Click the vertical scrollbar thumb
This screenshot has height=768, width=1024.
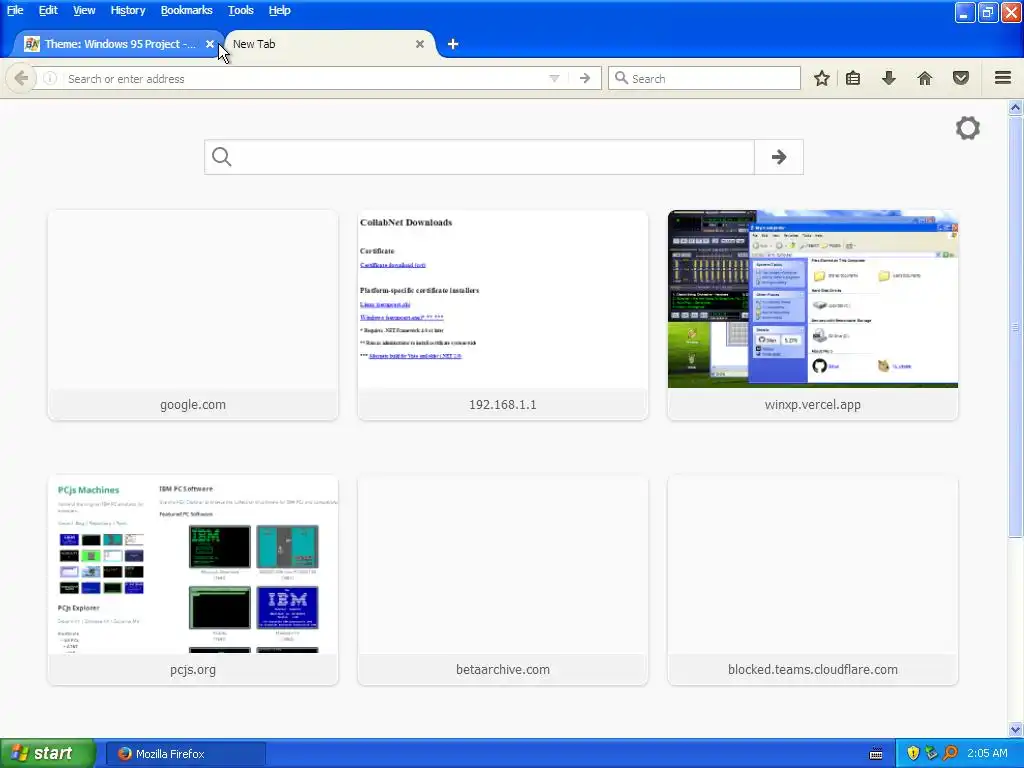point(1016,327)
